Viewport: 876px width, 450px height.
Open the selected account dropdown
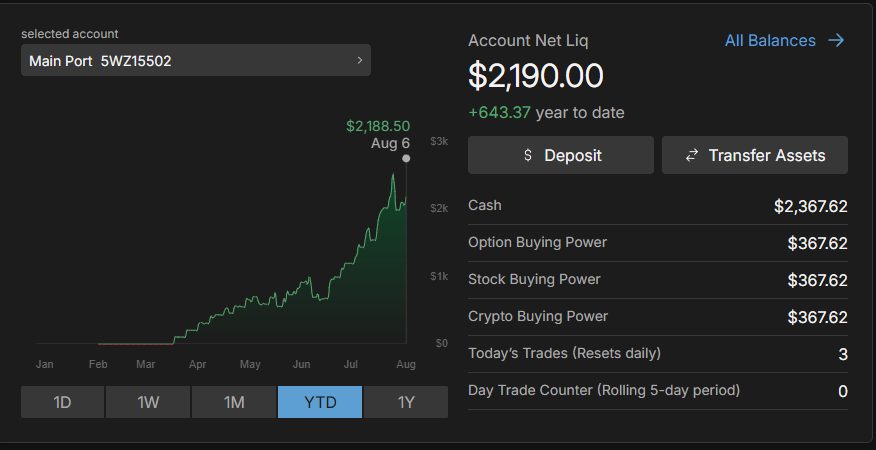[x=196, y=61]
